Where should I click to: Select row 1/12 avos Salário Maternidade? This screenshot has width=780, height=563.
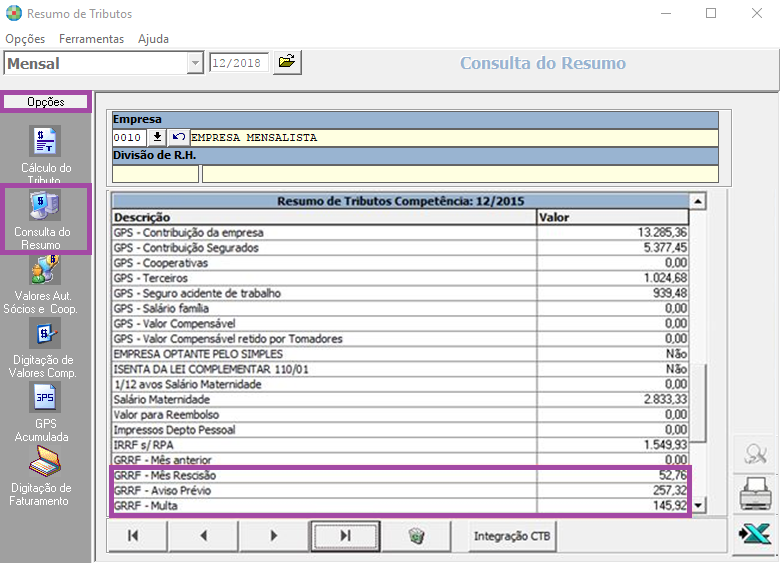click(400, 384)
